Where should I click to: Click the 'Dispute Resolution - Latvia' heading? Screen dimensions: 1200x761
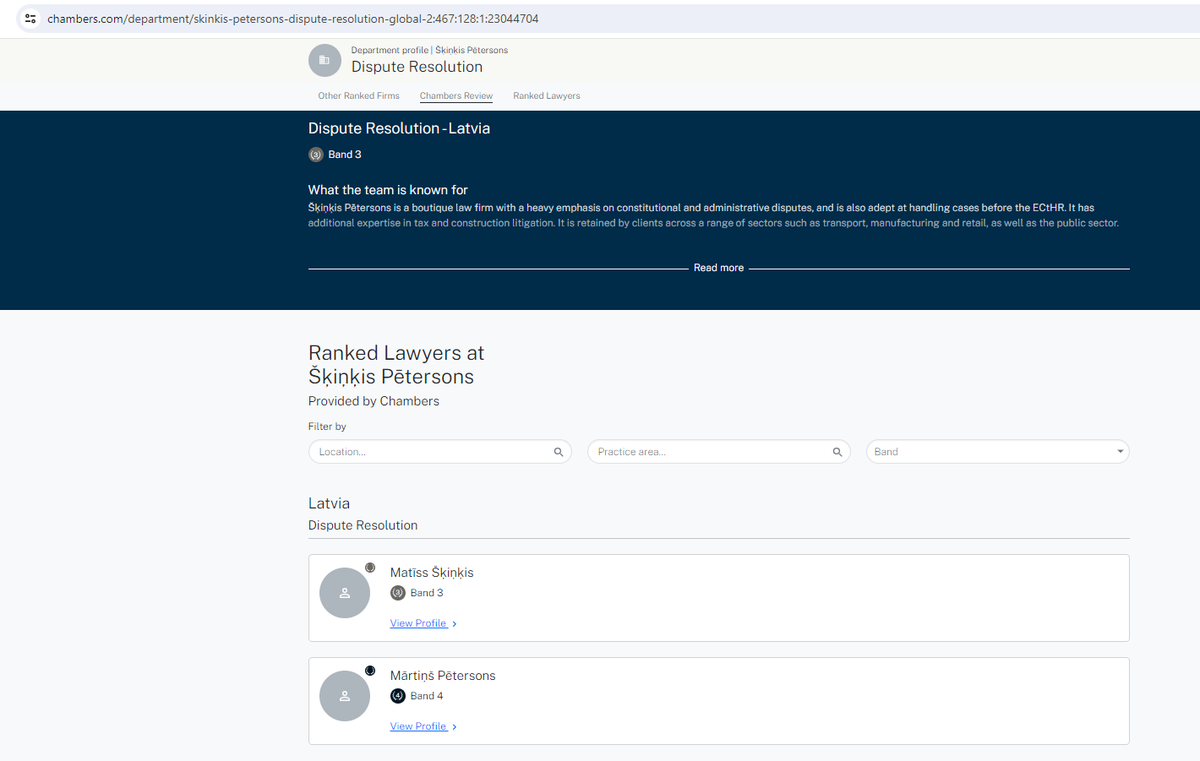tap(399, 129)
